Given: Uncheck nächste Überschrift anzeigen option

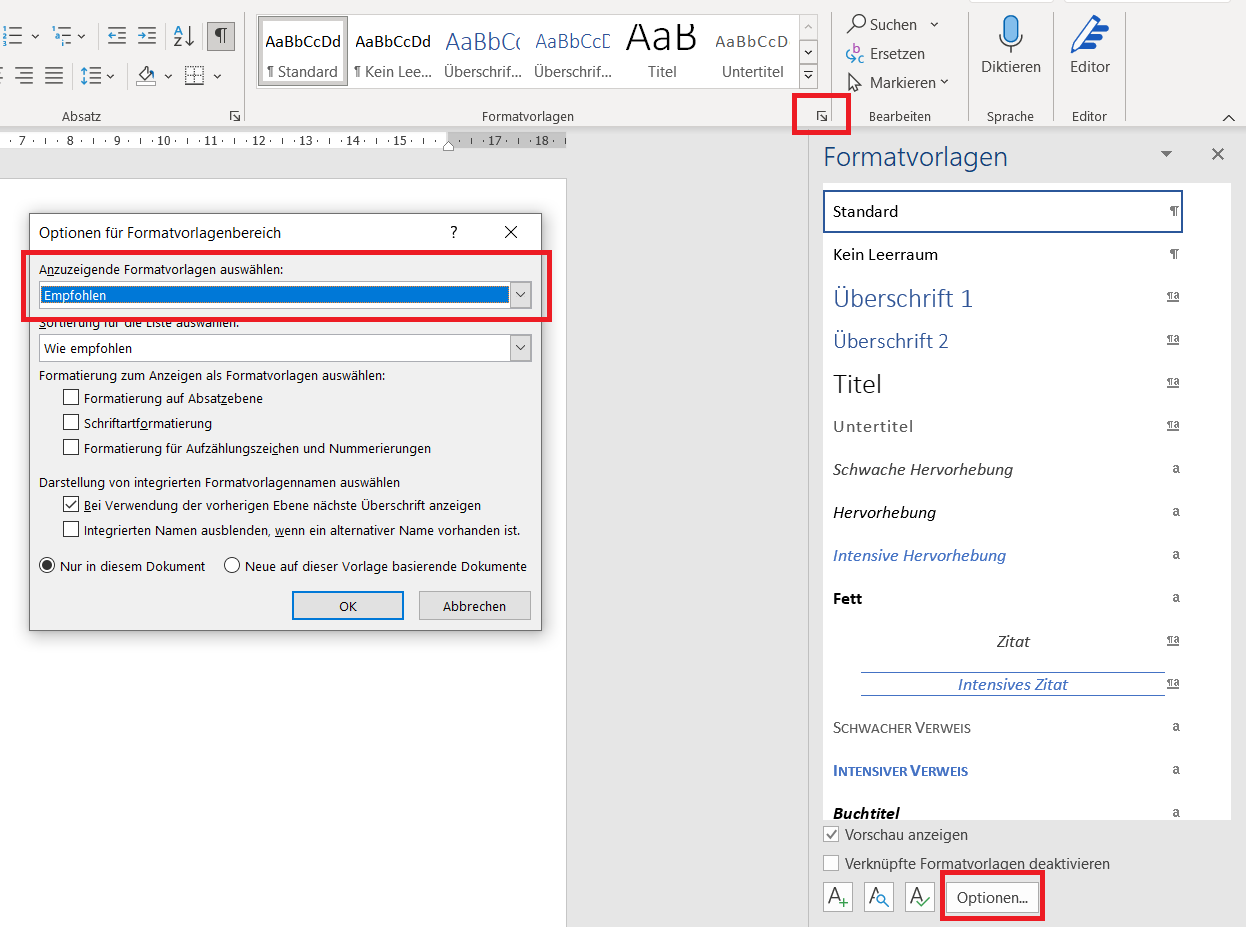Looking at the screenshot, I should click(x=71, y=505).
